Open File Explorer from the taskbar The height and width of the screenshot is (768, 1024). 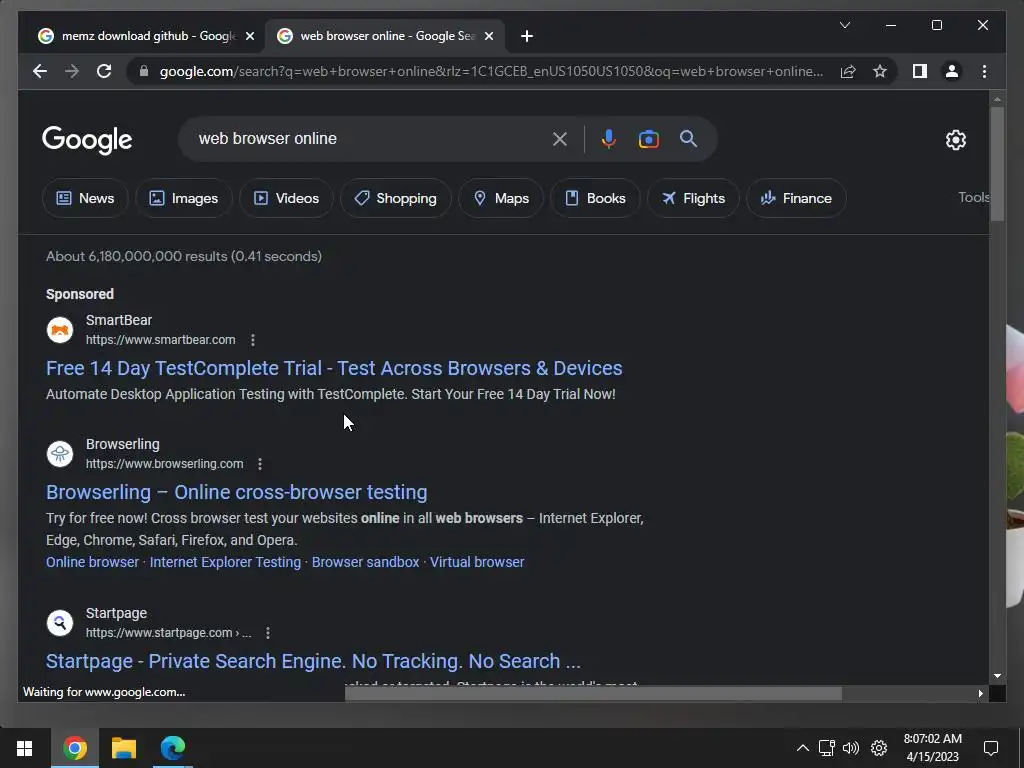123,748
